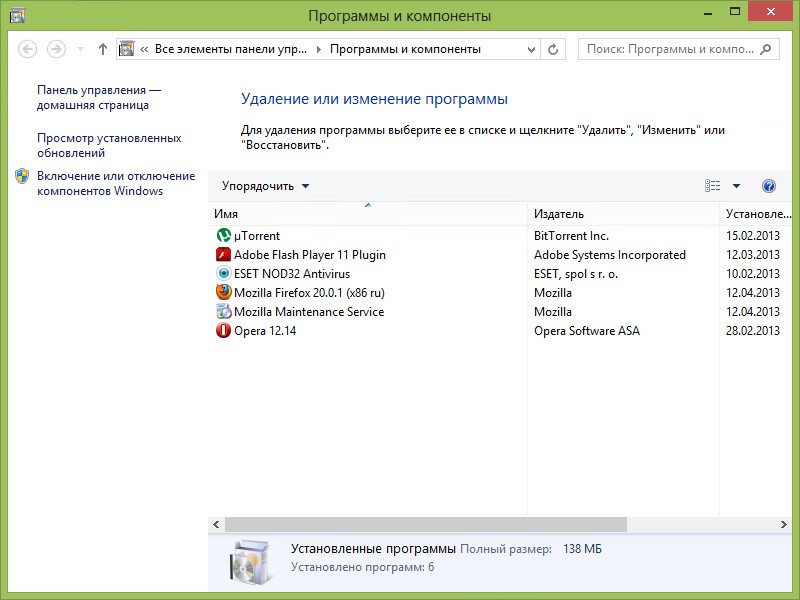This screenshot has width=800, height=600.
Task: Click the view layout icon
Action: point(712,186)
